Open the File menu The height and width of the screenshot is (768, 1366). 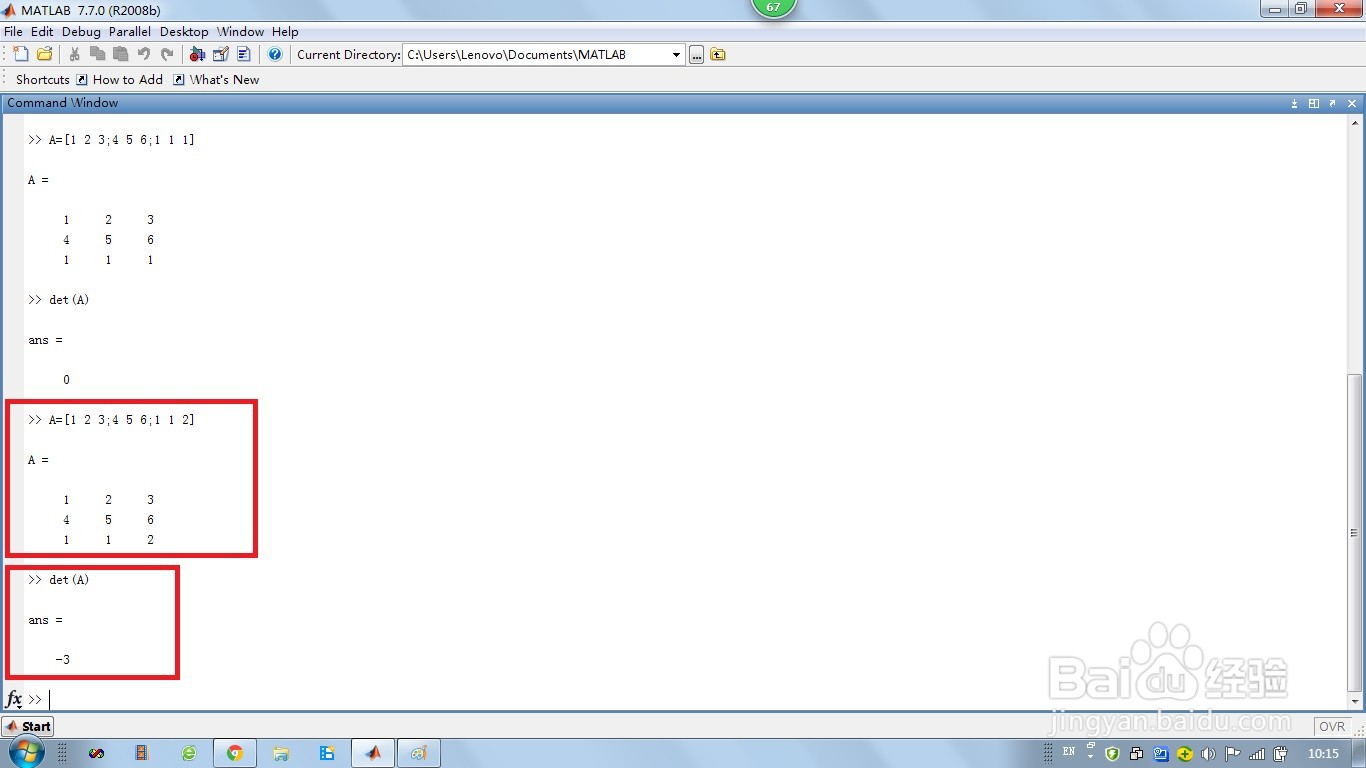pos(13,31)
